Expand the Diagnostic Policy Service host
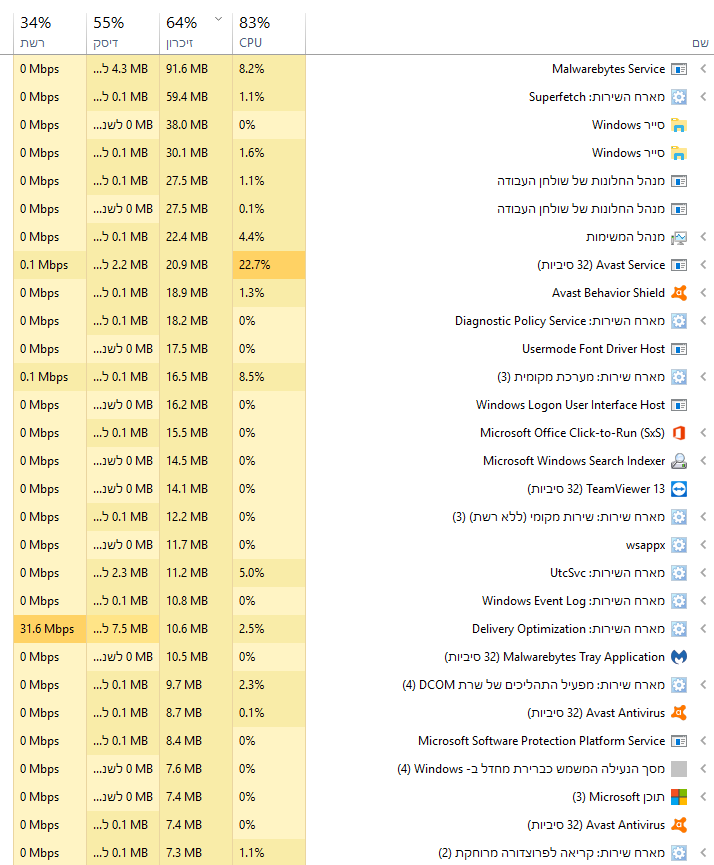The image size is (714, 865). [x=704, y=321]
